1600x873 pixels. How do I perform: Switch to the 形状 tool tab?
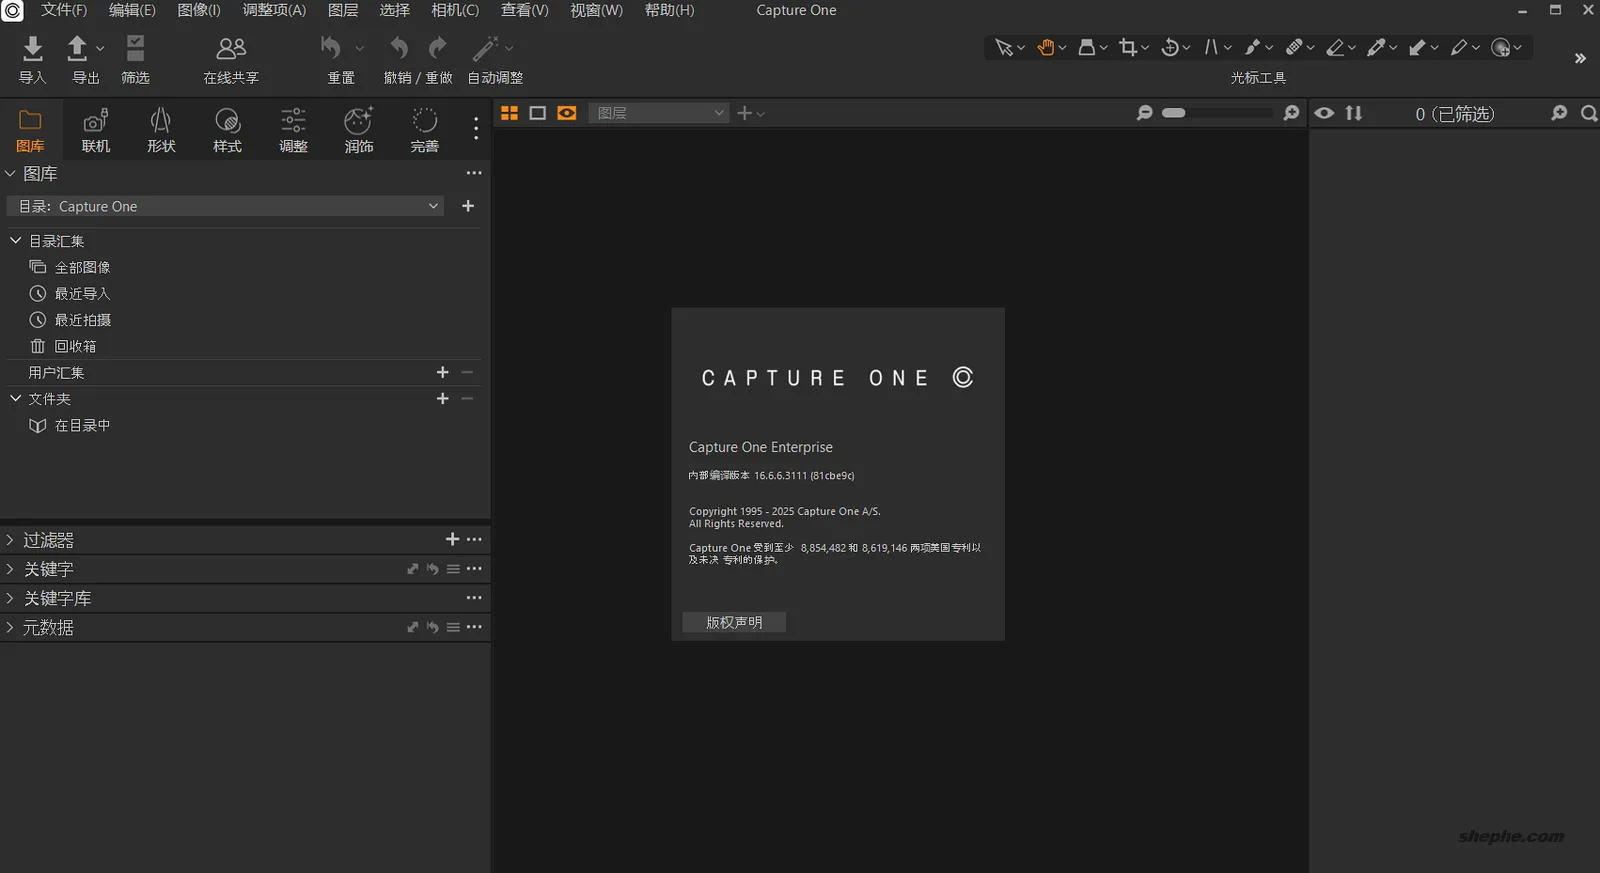(161, 130)
